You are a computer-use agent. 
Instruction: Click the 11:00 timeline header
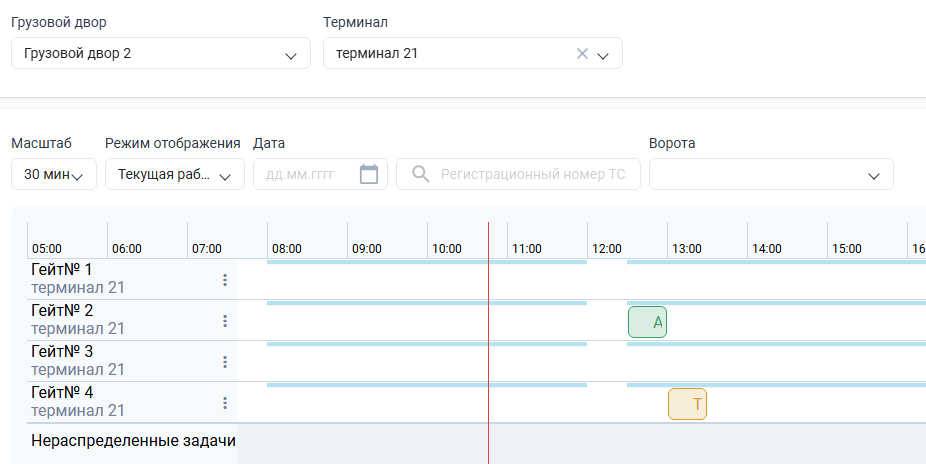527,249
